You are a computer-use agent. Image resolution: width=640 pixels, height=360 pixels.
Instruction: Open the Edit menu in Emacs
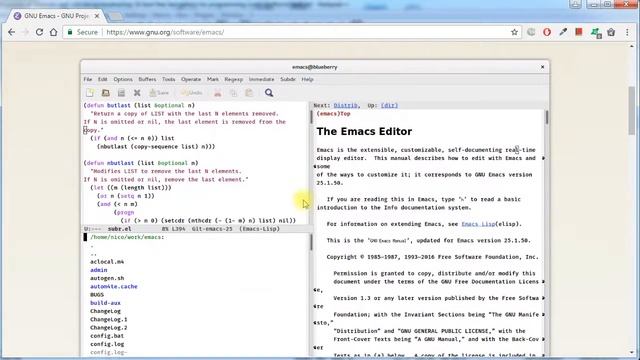point(102,79)
